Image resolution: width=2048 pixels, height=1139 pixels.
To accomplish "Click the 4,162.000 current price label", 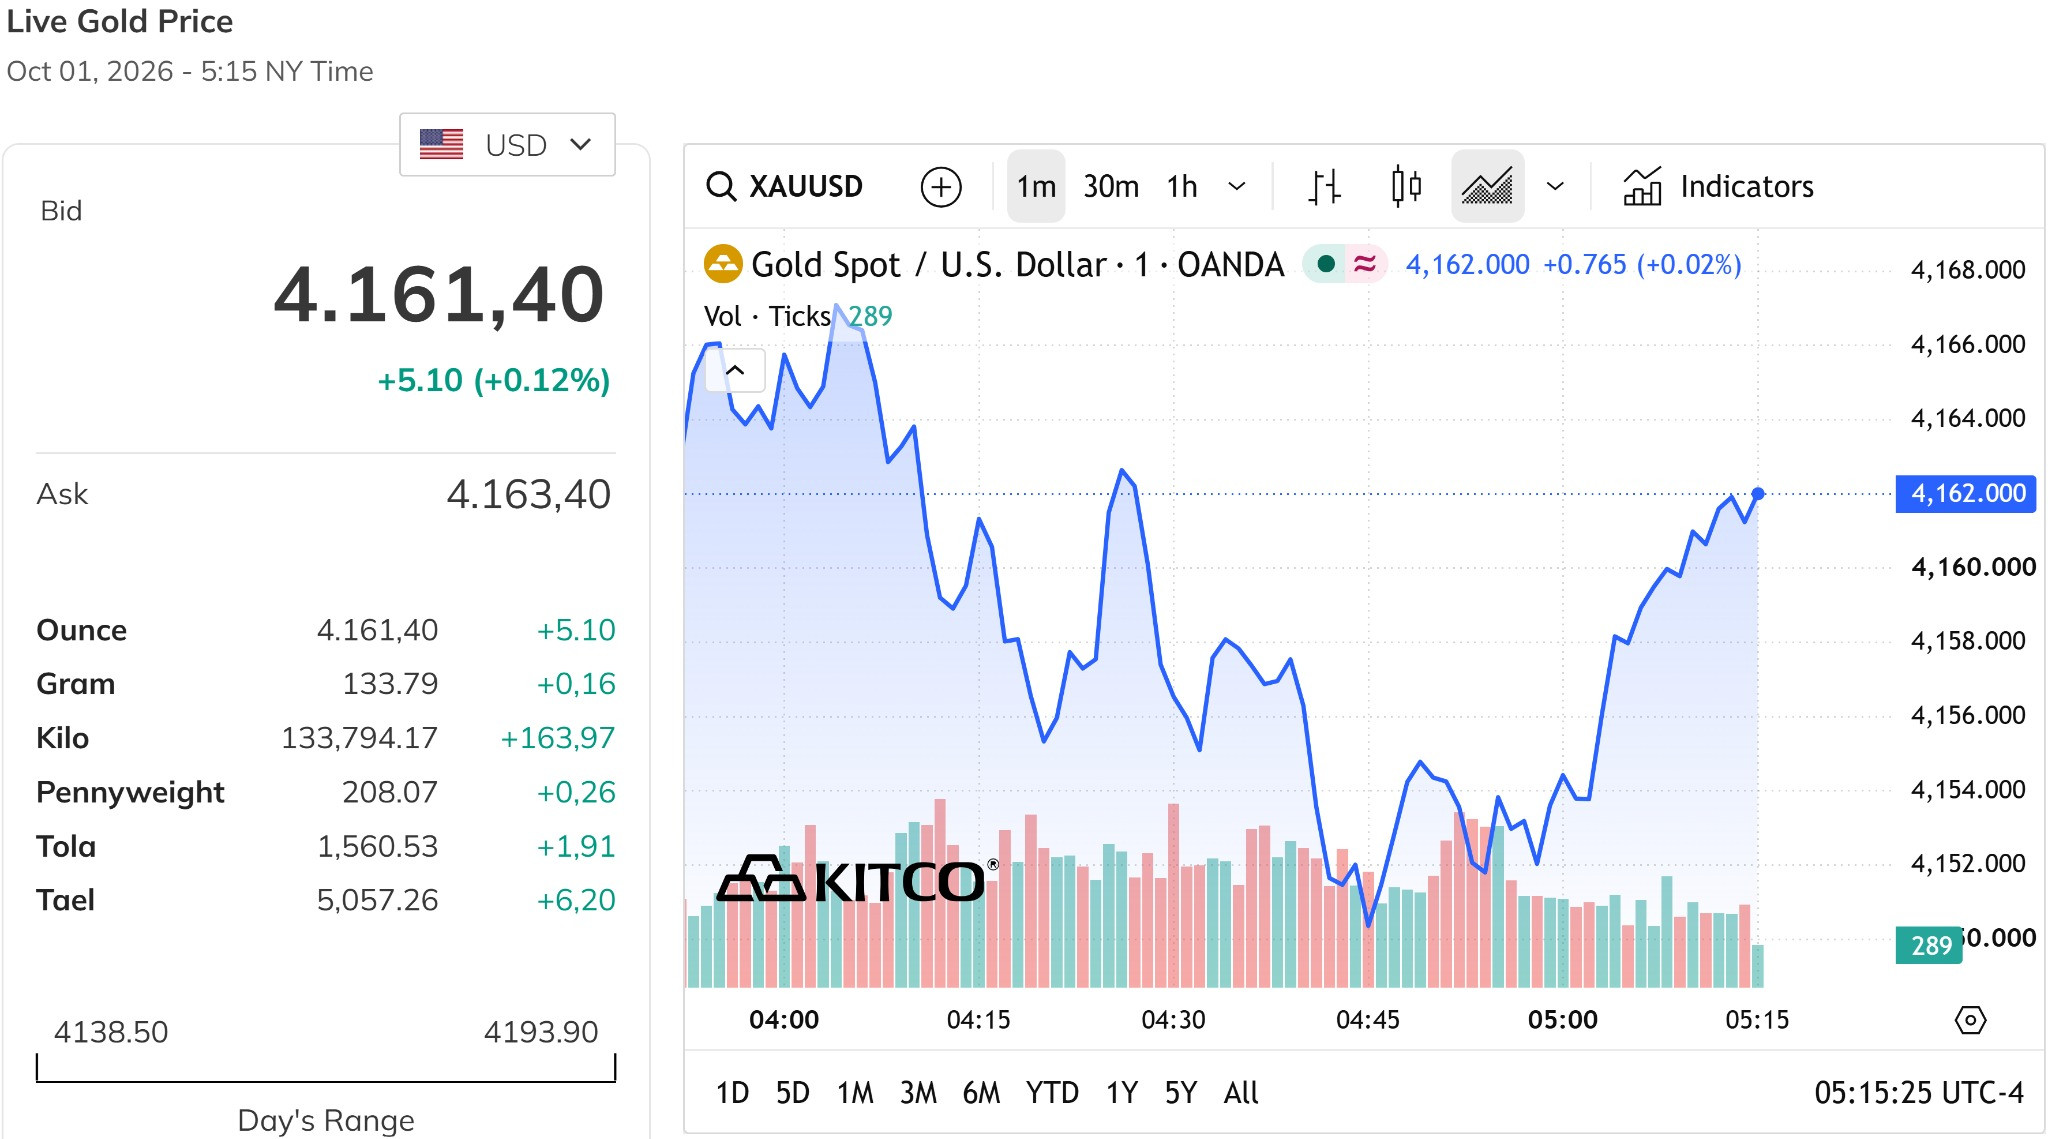I will pyautogui.click(x=1966, y=493).
